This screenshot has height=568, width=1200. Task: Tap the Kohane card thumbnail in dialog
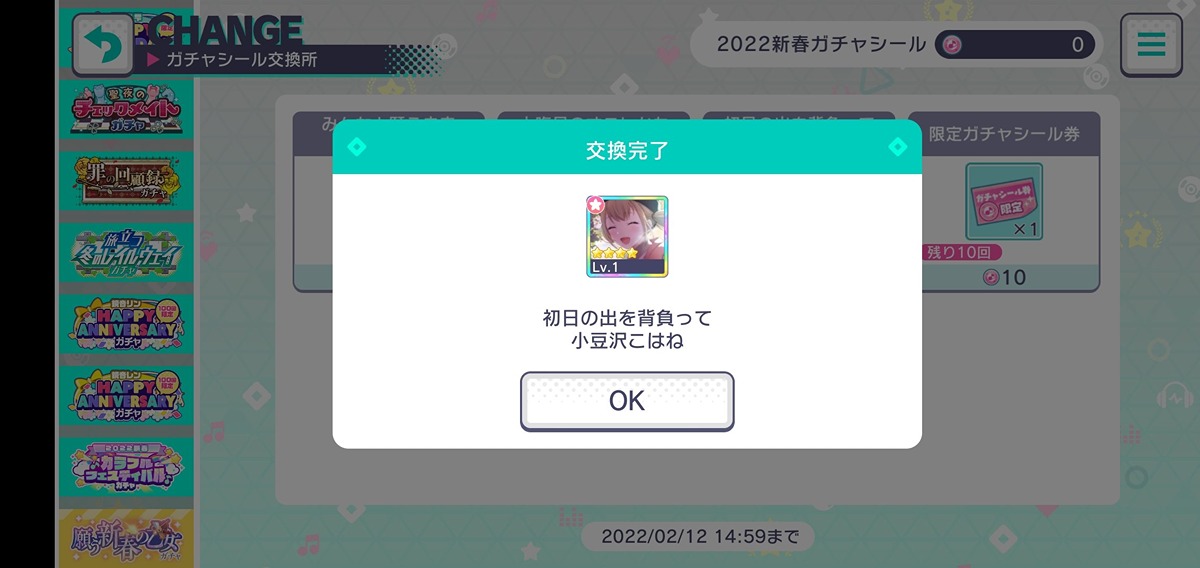click(x=627, y=236)
